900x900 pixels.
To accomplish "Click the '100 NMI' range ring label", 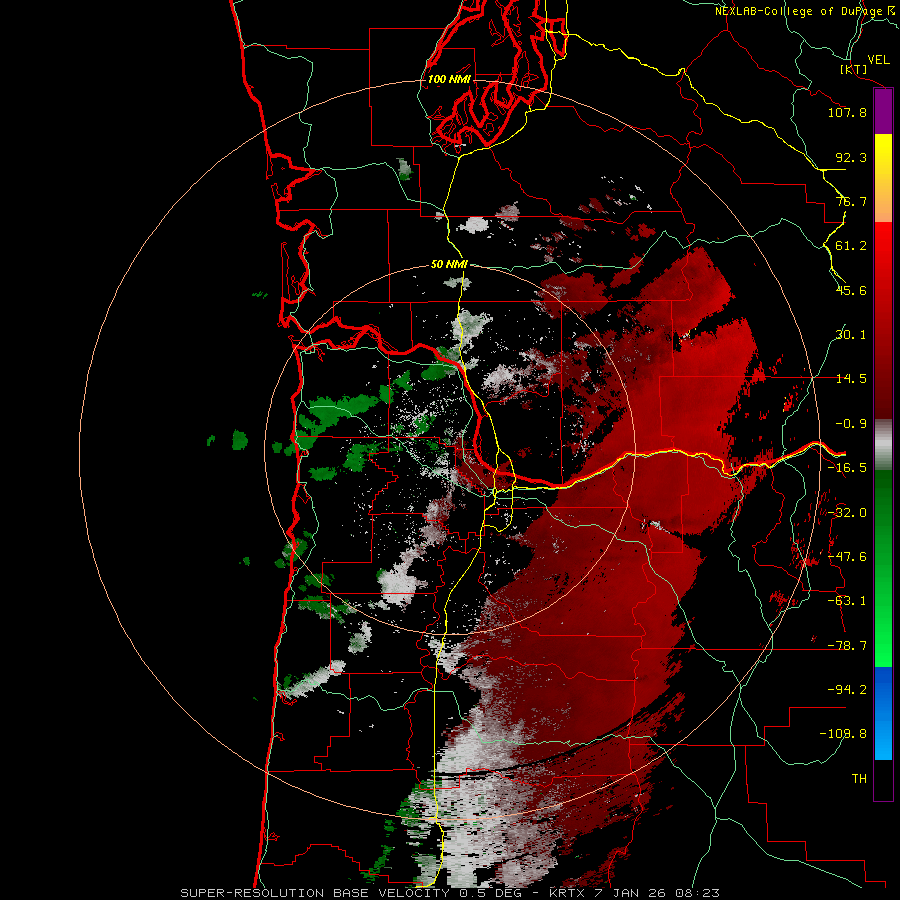I will coord(449,79).
